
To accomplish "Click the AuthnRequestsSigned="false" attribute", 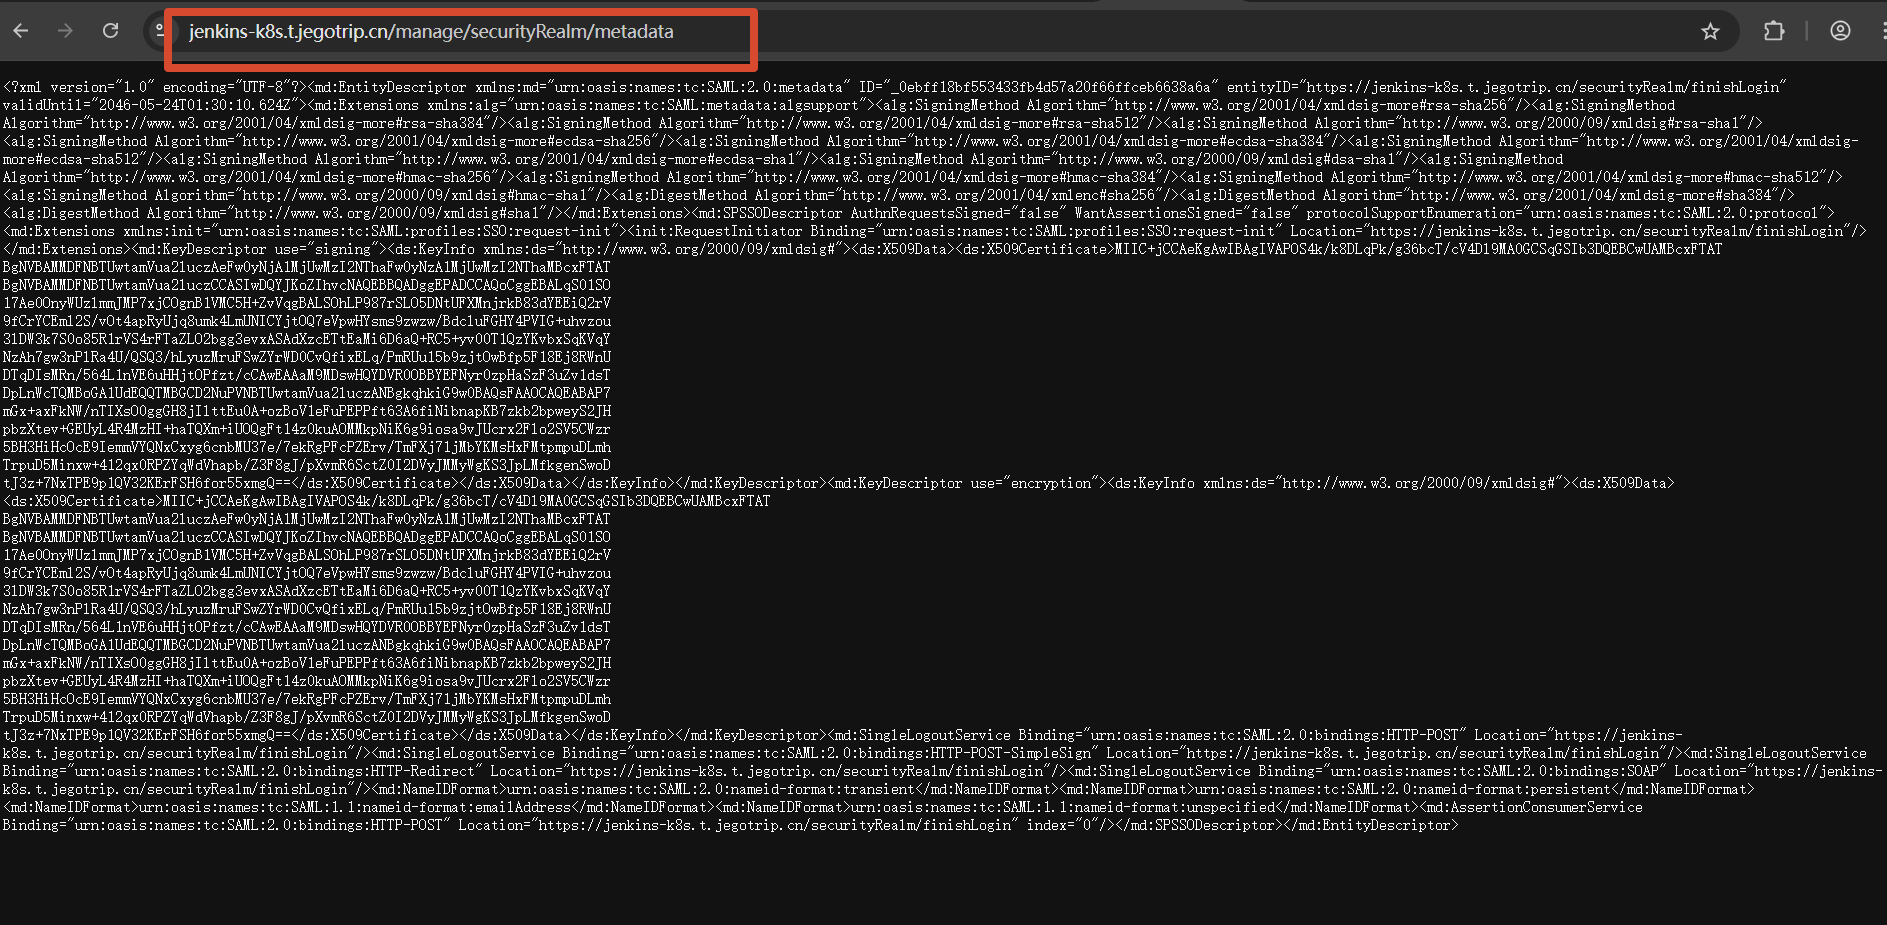I will click(x=958, y=213).
